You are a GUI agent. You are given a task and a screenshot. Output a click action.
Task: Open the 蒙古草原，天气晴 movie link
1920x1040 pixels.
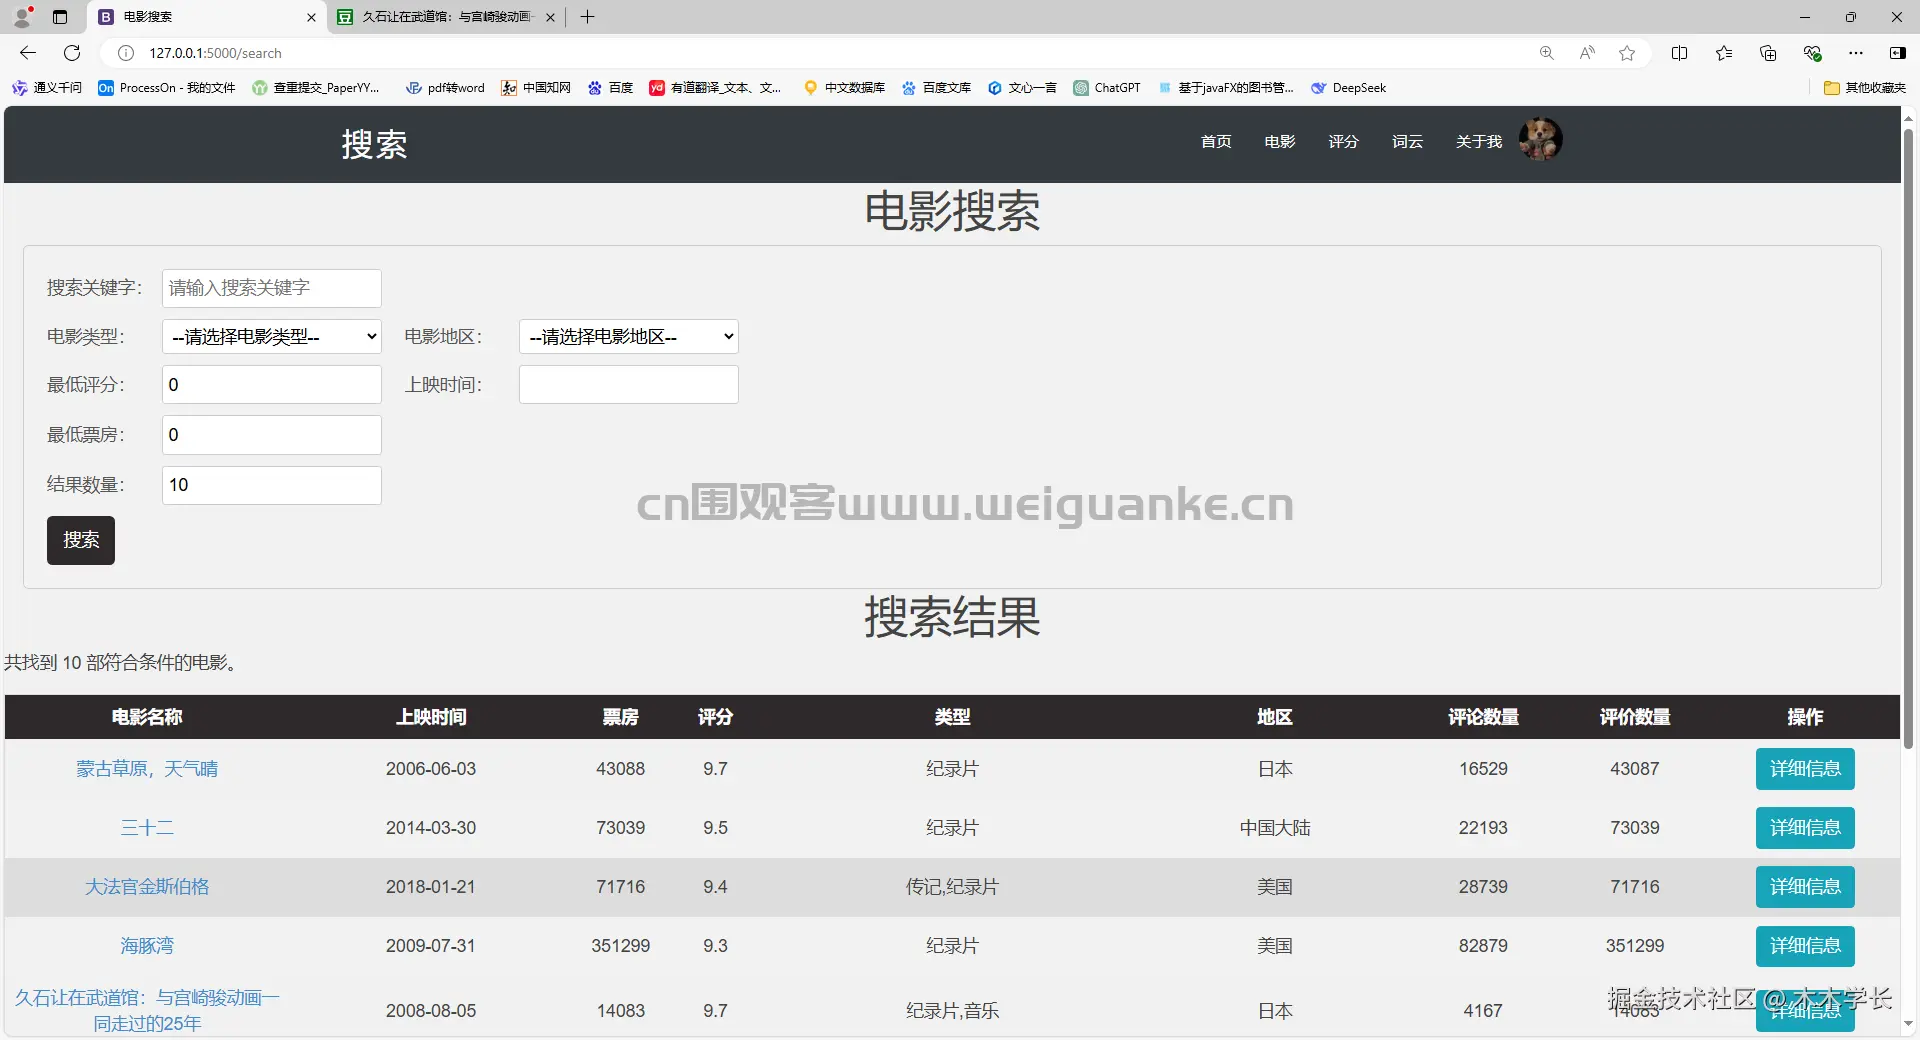(x=147, y=769)
